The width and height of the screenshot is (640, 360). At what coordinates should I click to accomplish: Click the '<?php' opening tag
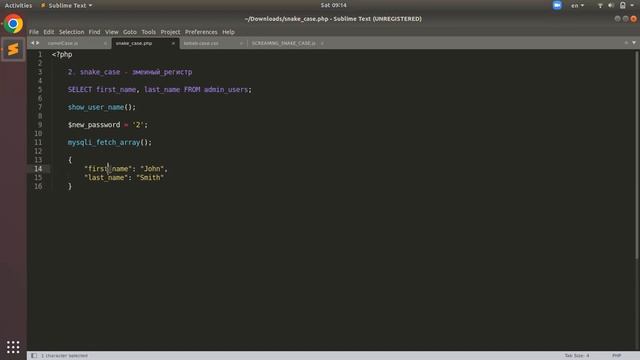[x=62, y=54]
